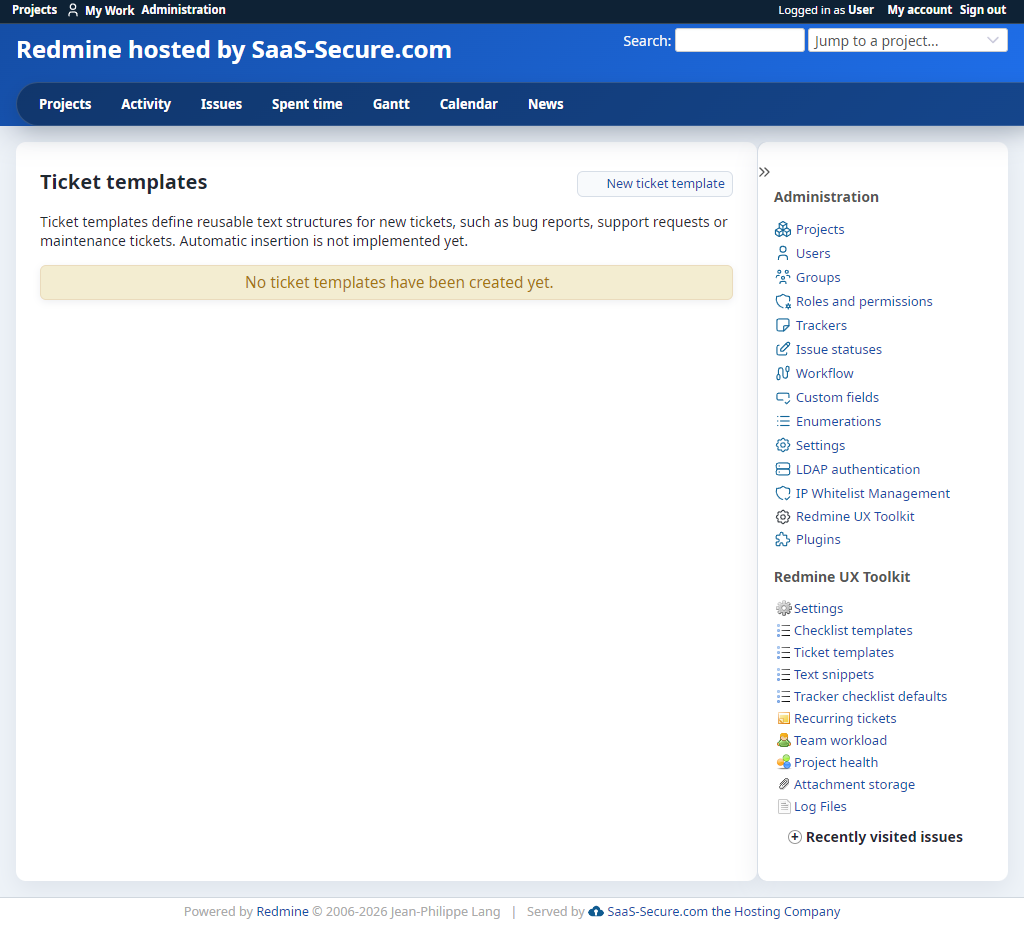Switch to the Calendar tab

tap(469, 104)
